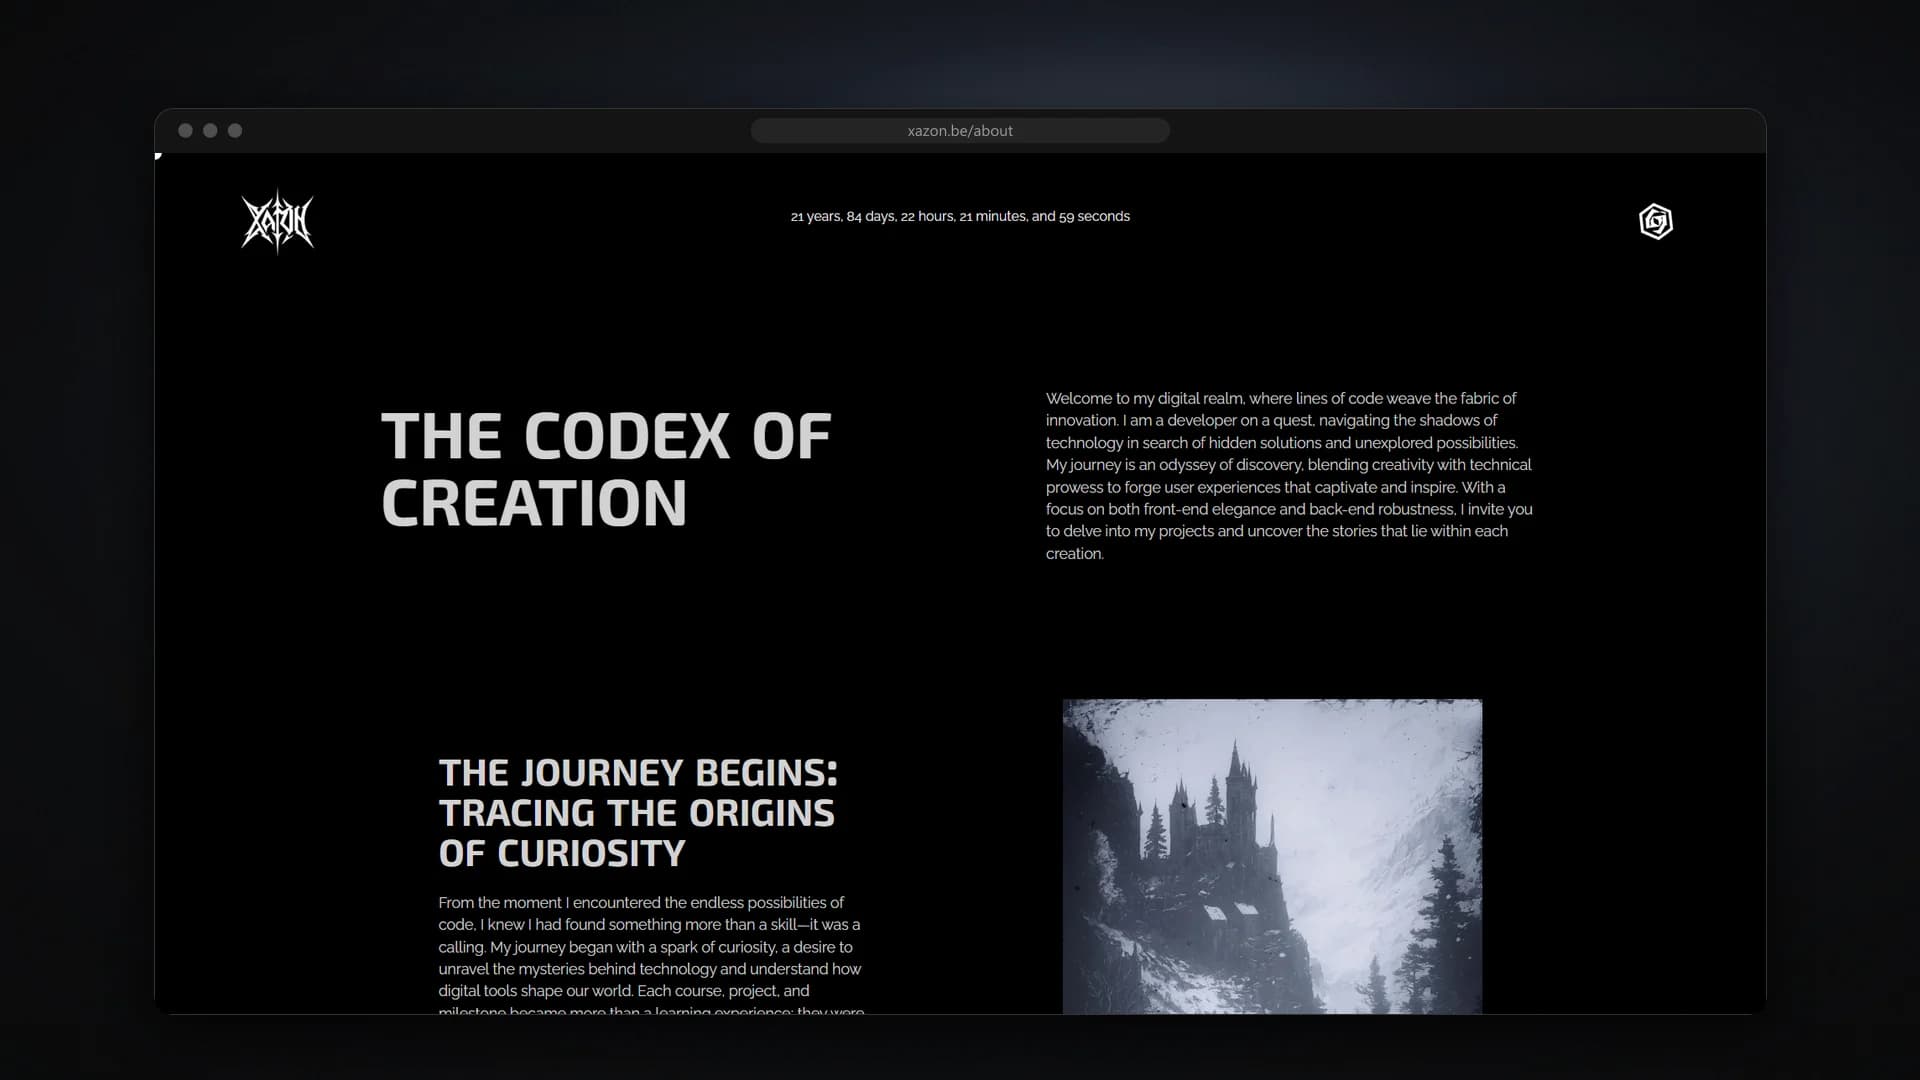The width and height of the screenshot is (1920, 1080).
Task: Click the age counter text '21 years, 84 days'
Action: [843, 216]
